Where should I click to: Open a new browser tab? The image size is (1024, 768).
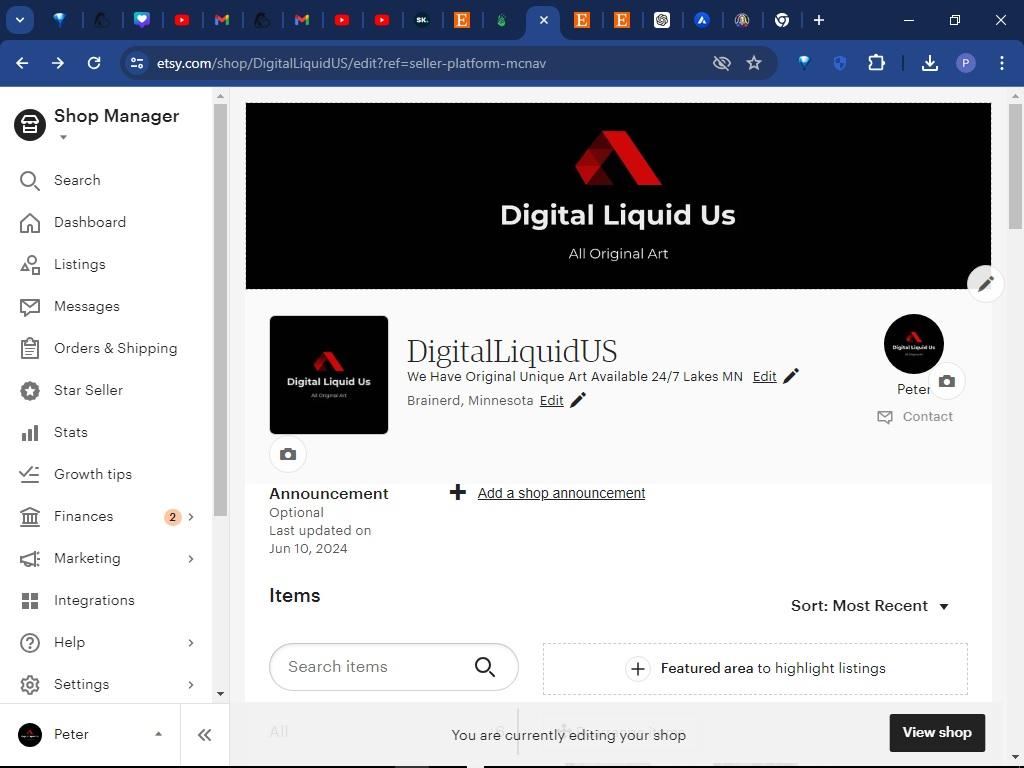(x=819, y=20)
